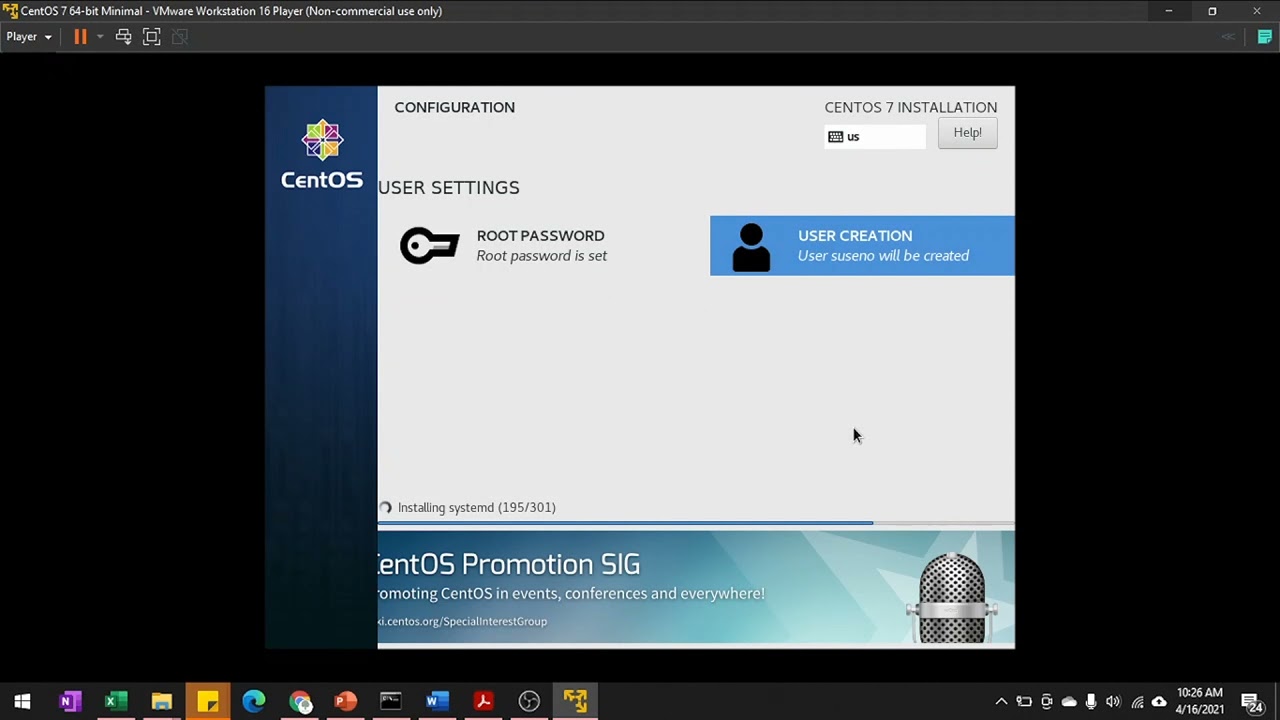Open the notification center with 24 badge
The image size is (1280, 720).
[x=1251, y=702]
